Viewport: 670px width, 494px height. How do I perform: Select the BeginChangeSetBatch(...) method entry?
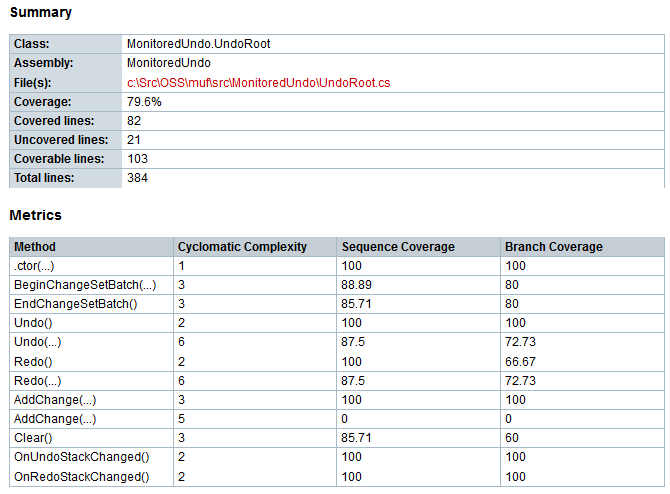(x=84, y=285)
